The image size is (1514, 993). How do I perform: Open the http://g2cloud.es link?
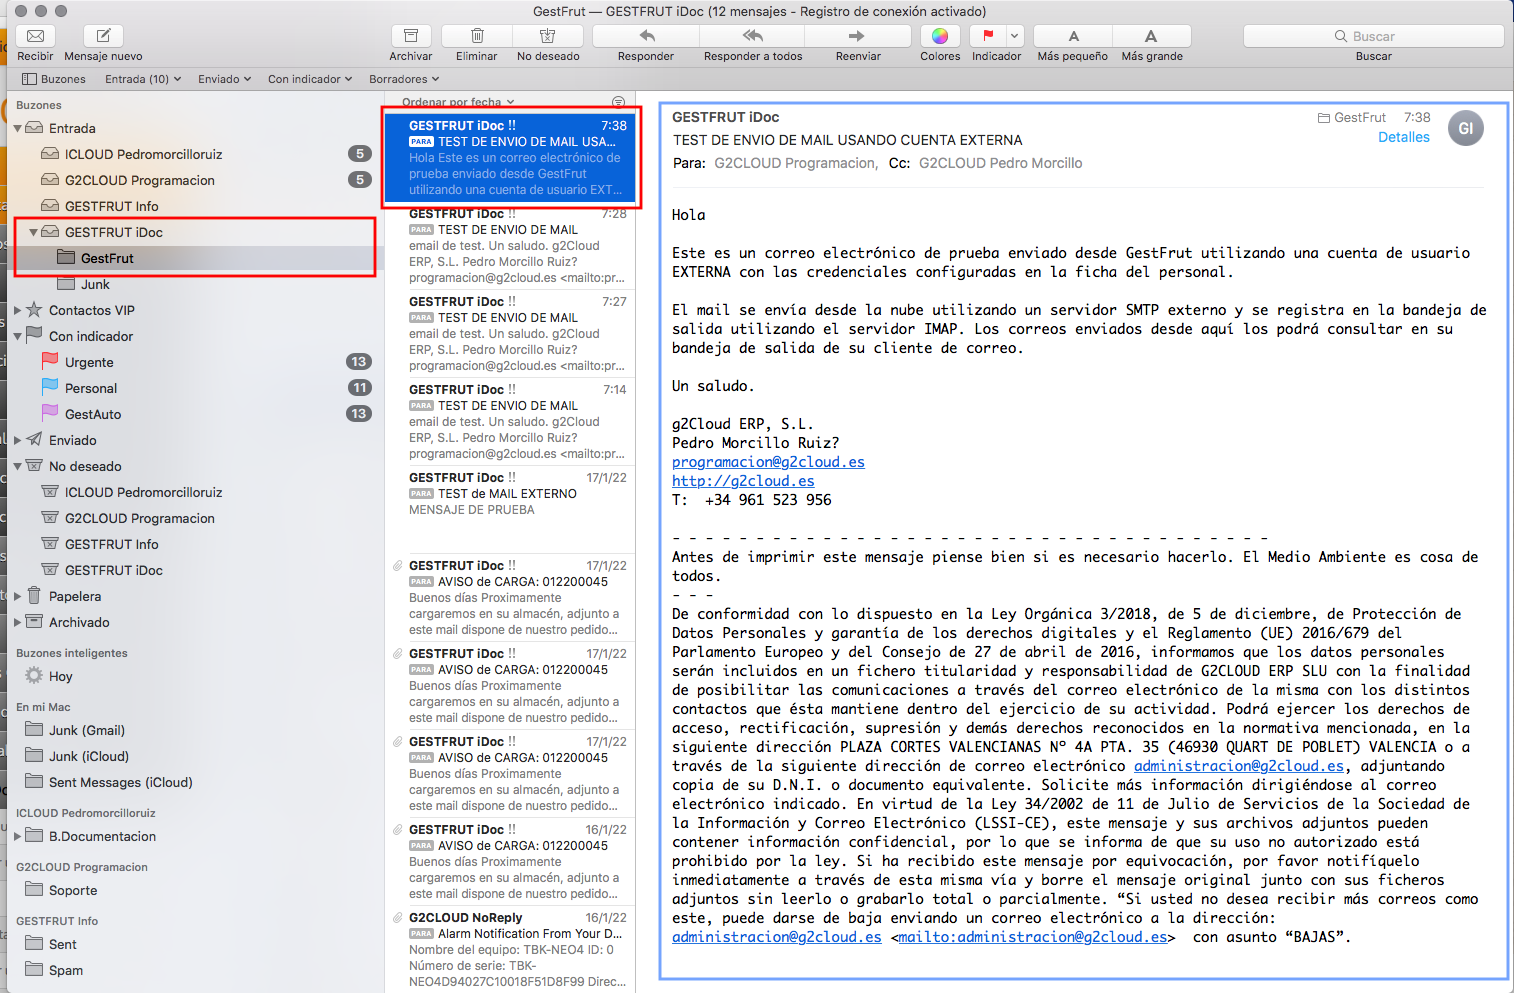[x=743, y=481]
